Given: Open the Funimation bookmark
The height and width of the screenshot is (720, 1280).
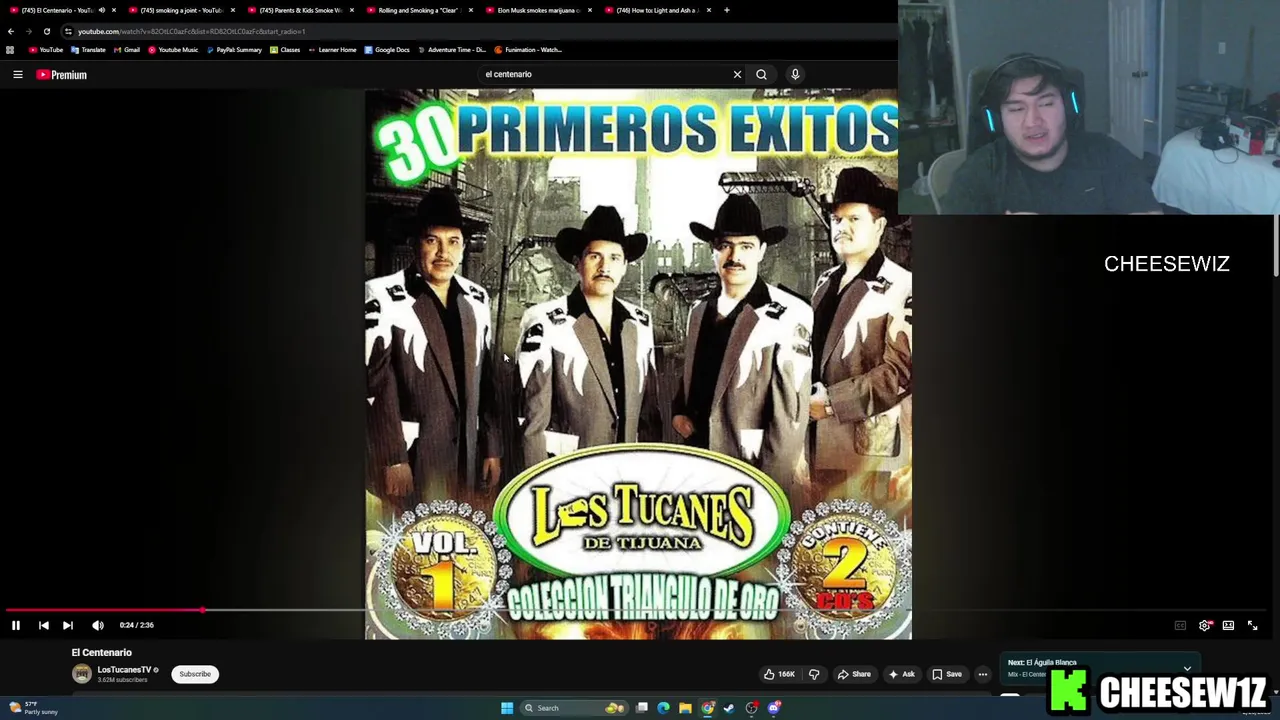Looking at the screenshot, I should tap(529, 50).
